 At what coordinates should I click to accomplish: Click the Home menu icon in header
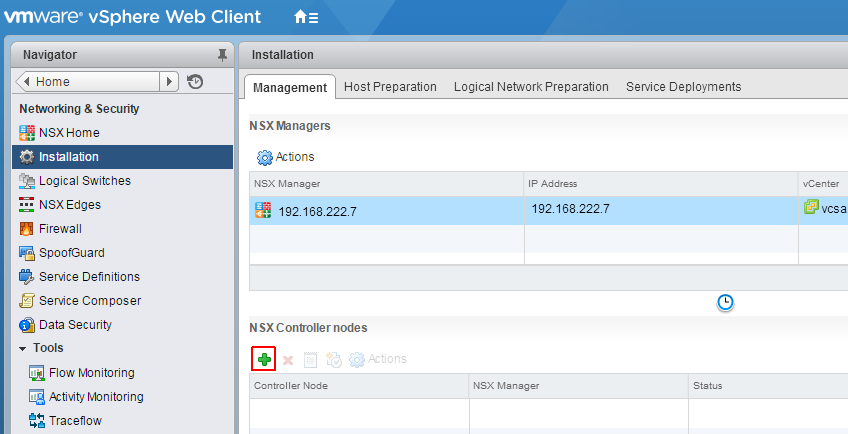(306, 17)
